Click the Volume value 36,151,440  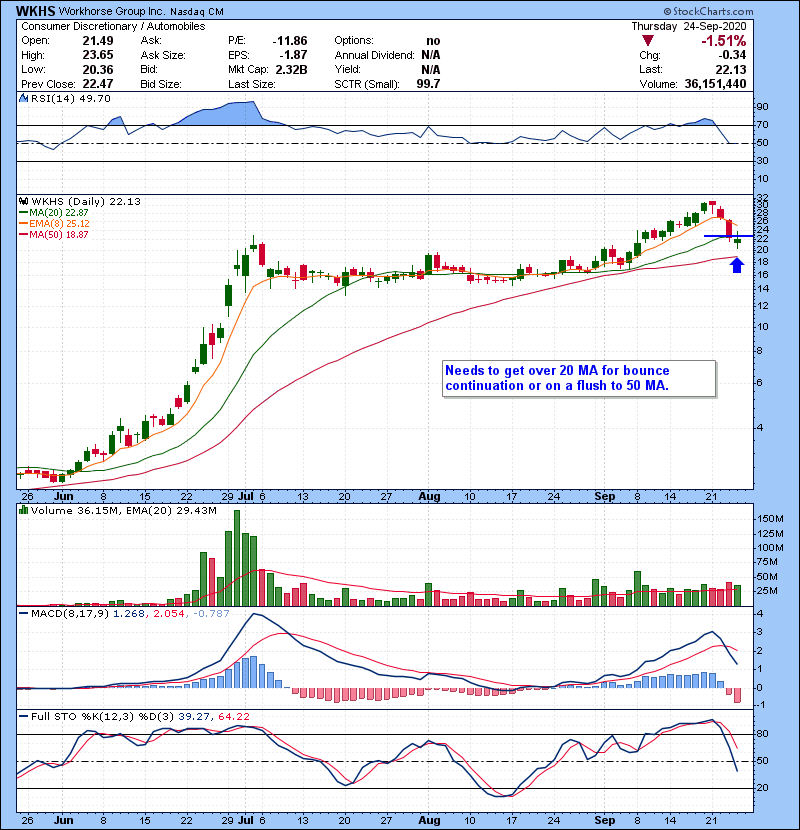[x=715, y=84]
